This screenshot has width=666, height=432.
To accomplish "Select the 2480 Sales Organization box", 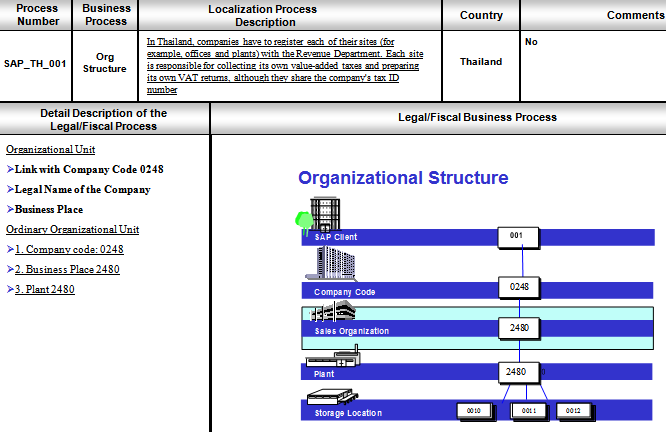I will 519,328.
